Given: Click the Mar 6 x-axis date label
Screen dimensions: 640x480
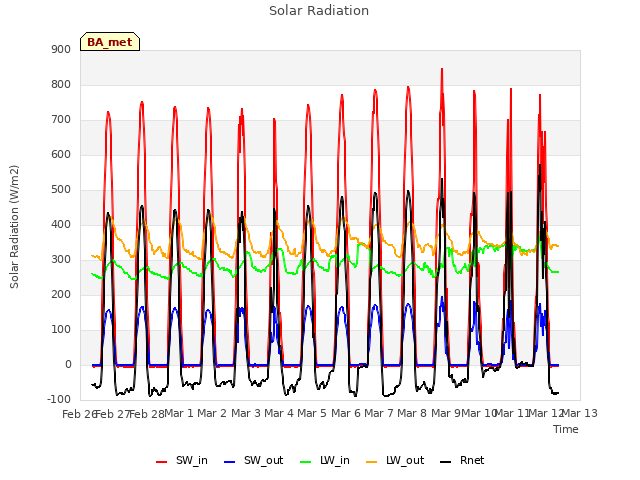Looking at the screenshot, I should click(346, 413).
